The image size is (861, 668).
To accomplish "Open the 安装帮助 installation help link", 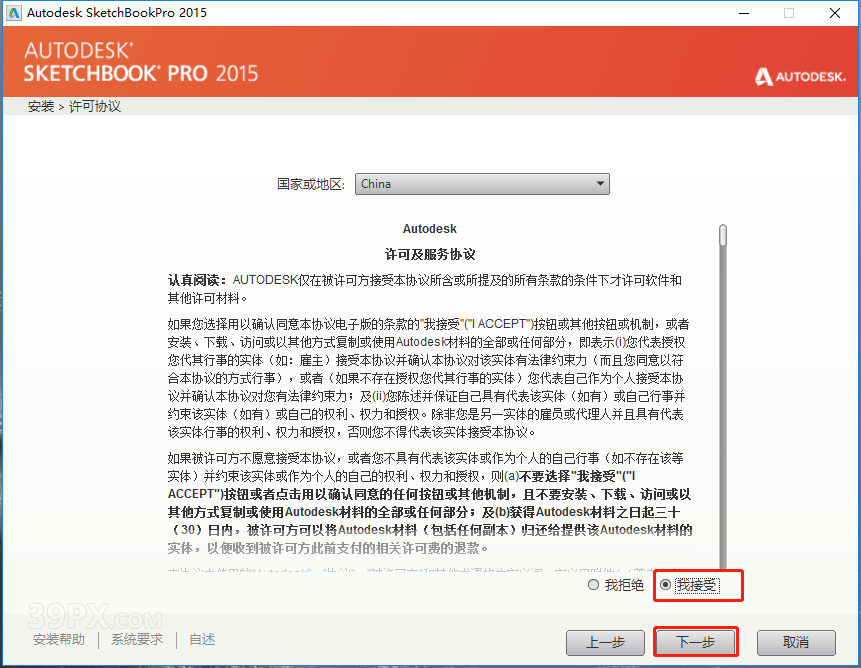I will pyautogui.click(x=59, y=639).
